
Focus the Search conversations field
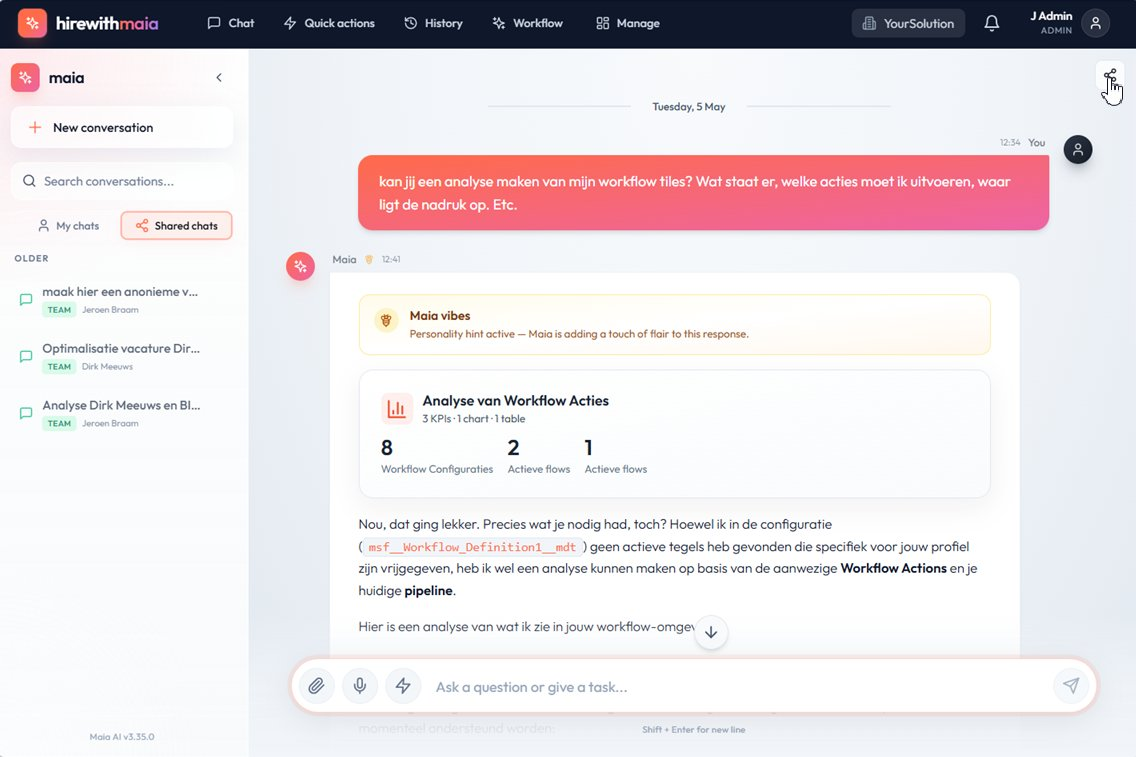pos(122,181)
